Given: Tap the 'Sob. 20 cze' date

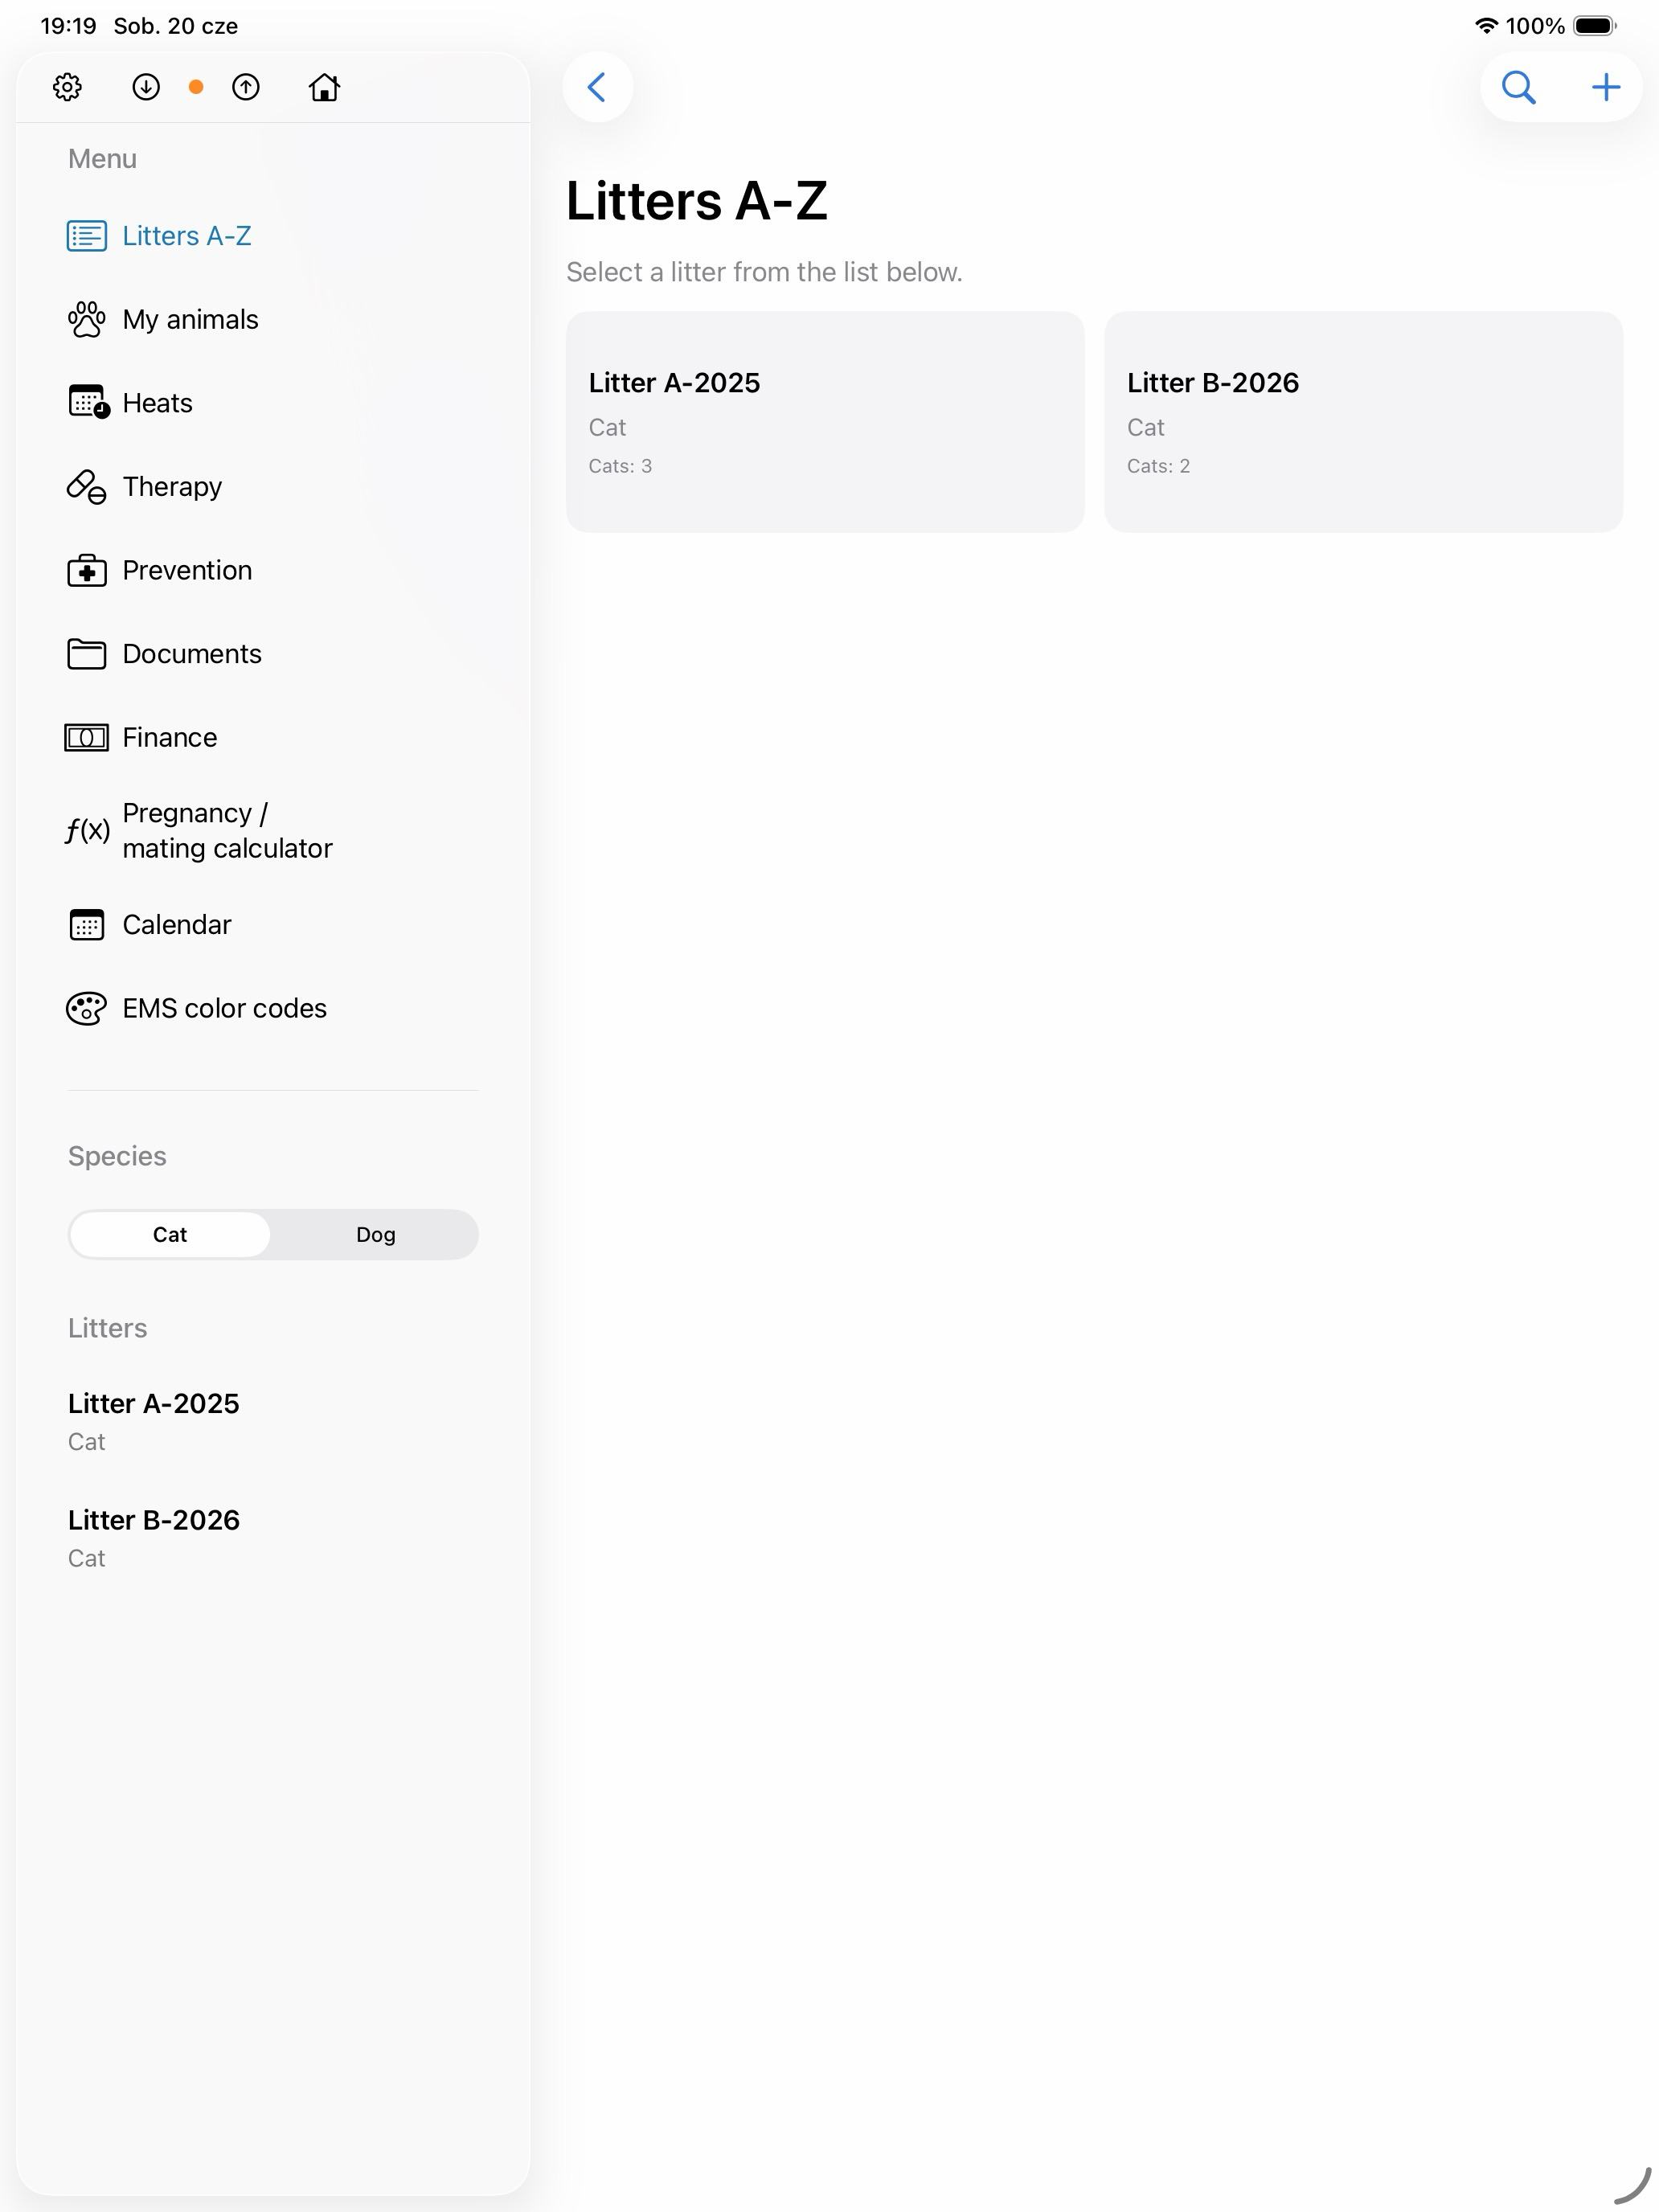Looking at the screenshot, I should (x=176, y=26).
